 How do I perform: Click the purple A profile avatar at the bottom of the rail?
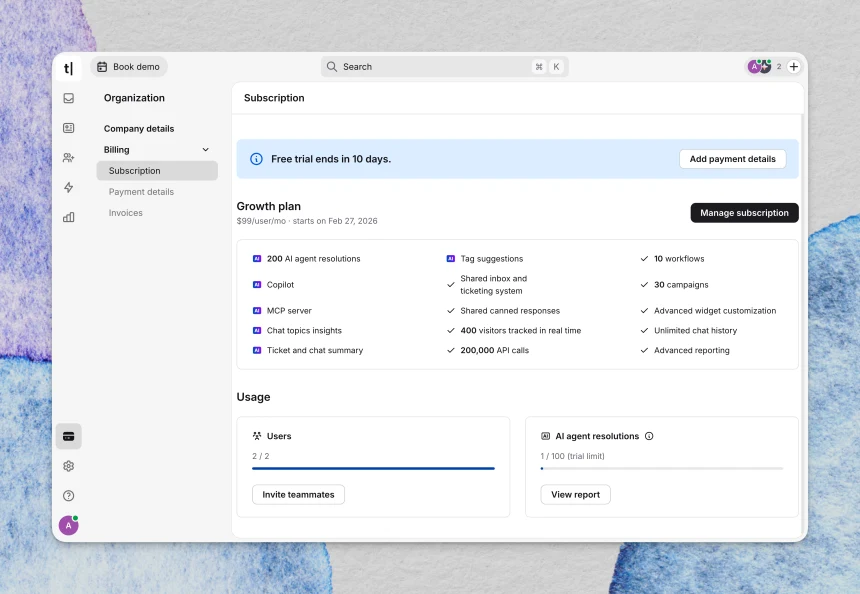(x=69, y=525)
